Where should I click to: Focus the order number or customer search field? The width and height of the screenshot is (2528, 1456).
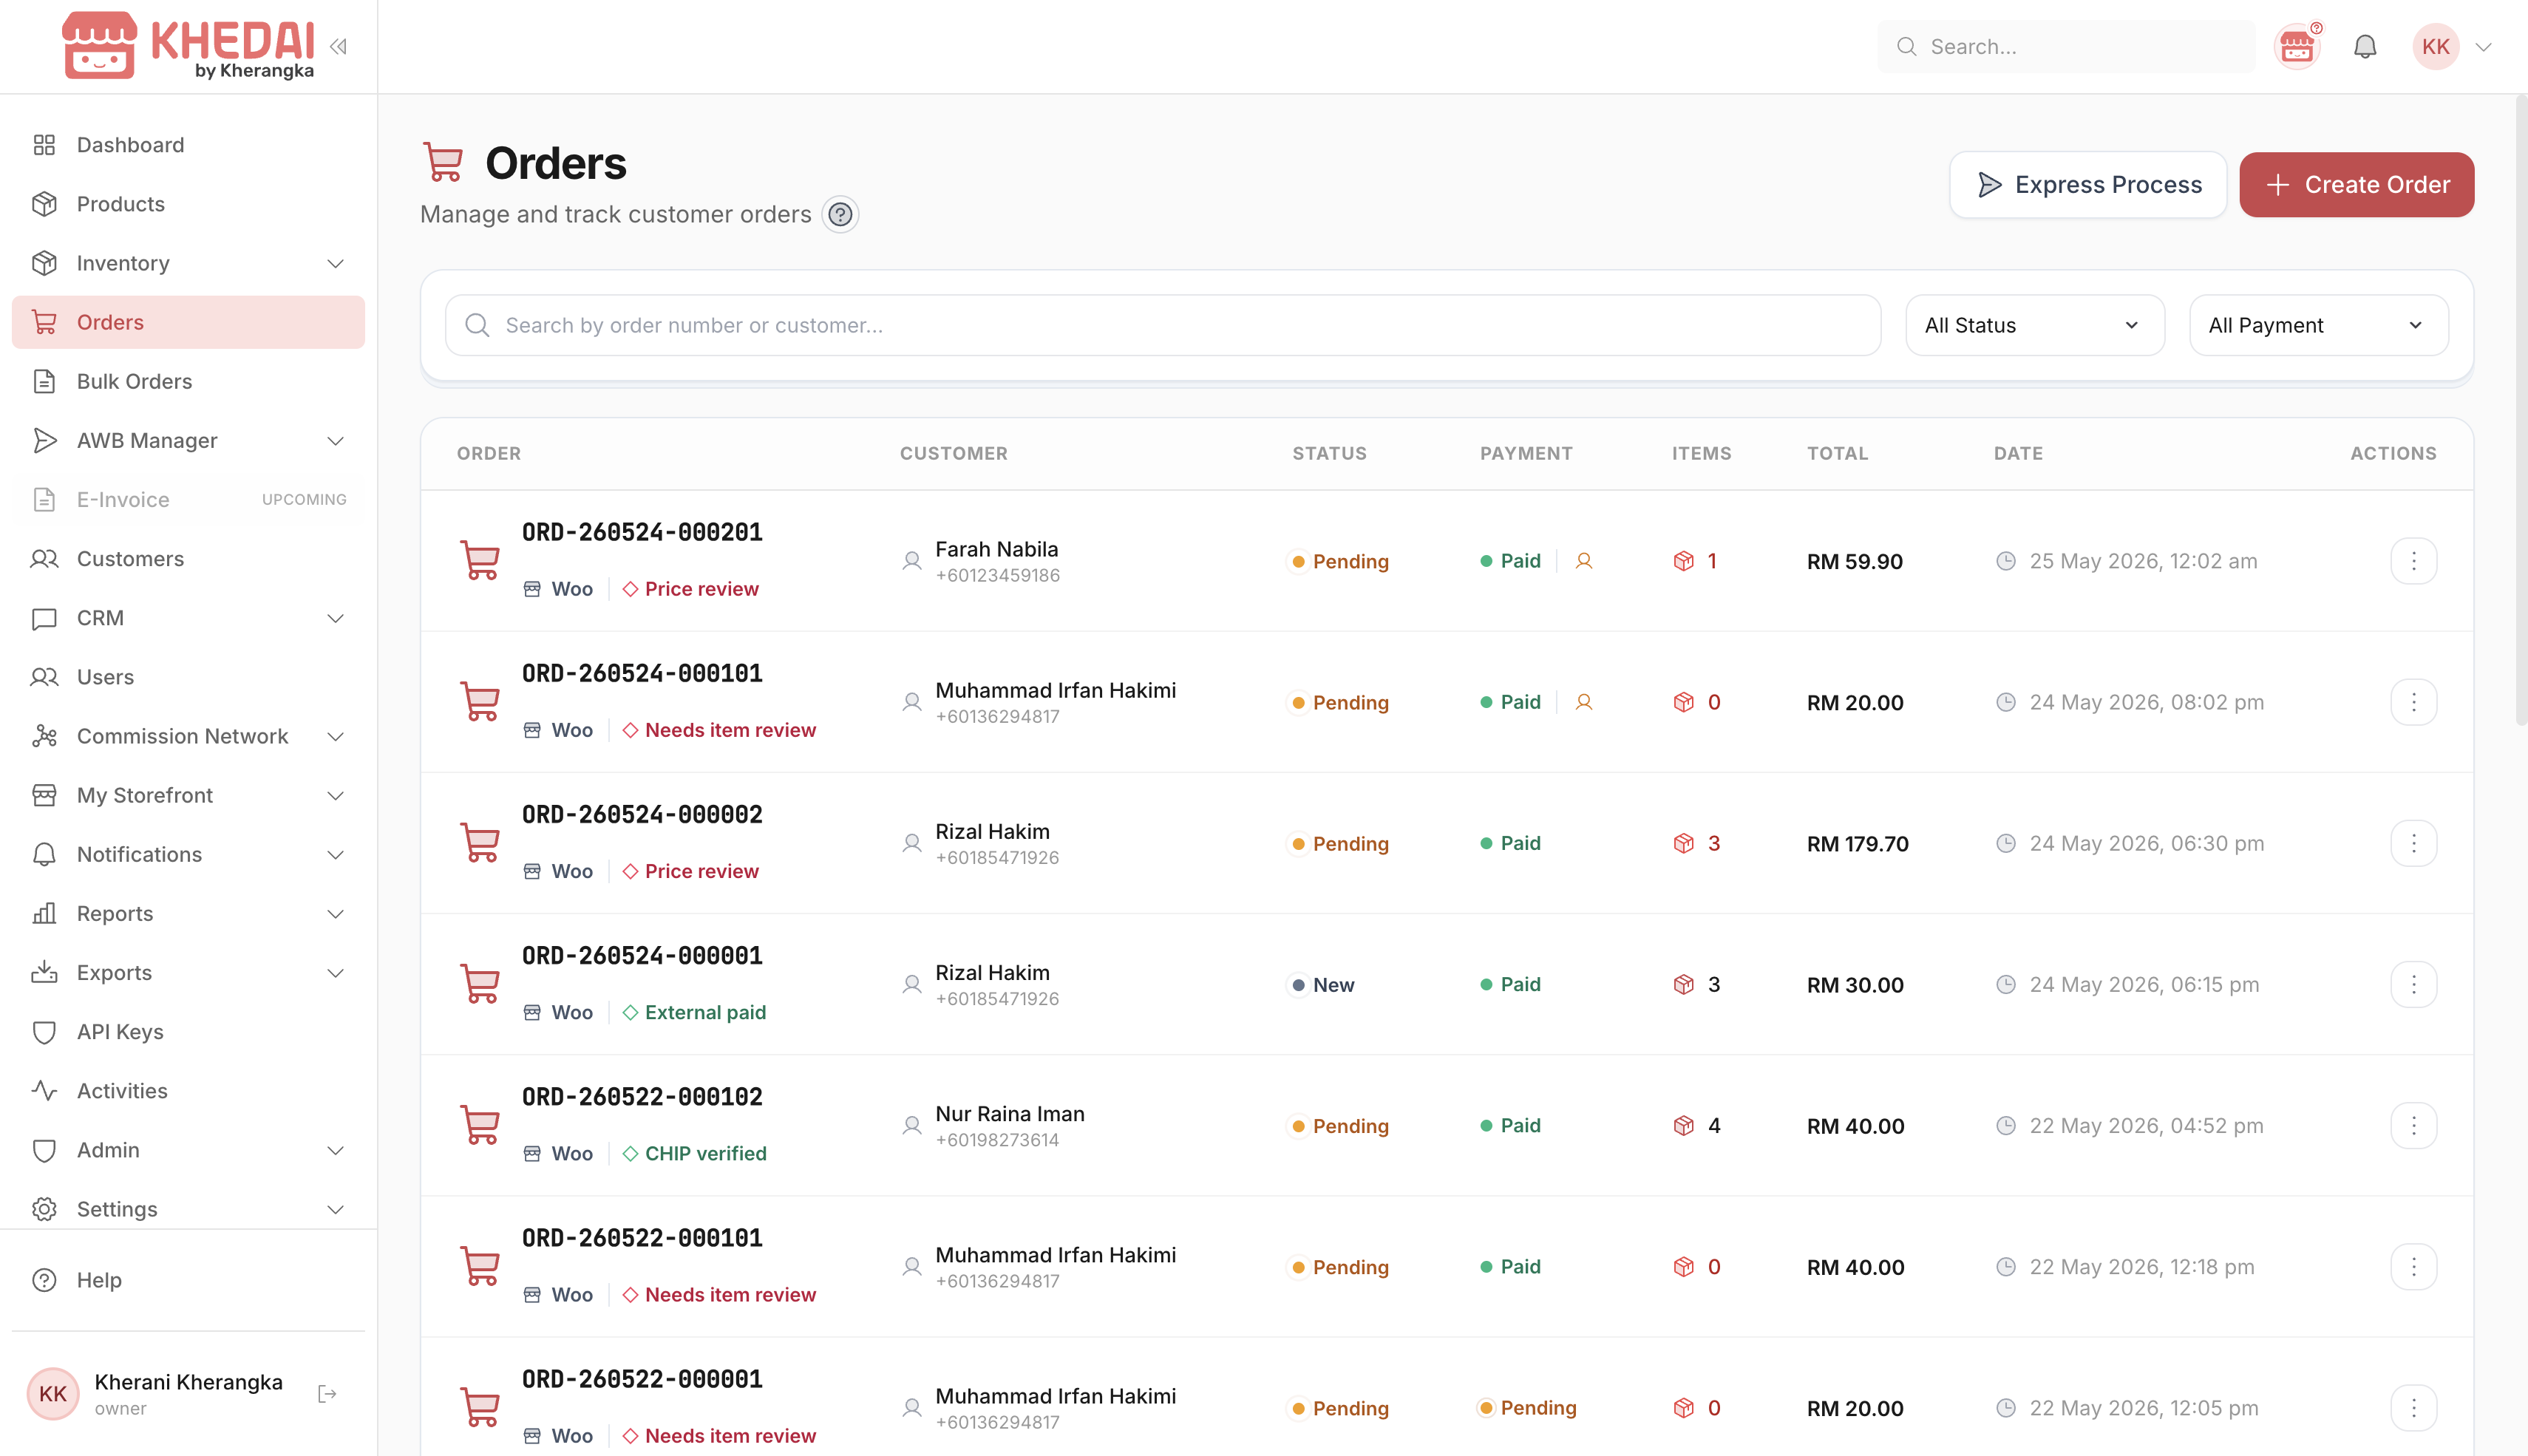tap(1162, 325)
